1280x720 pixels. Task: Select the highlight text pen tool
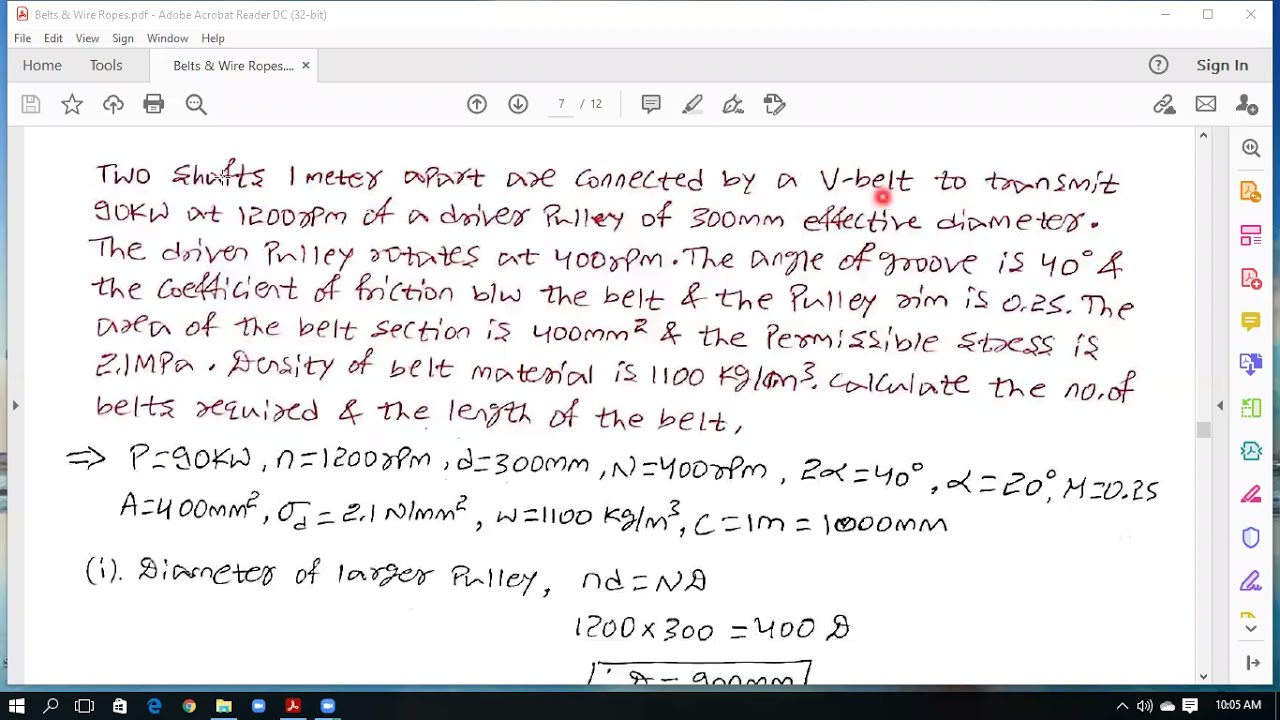coord(692,104)
